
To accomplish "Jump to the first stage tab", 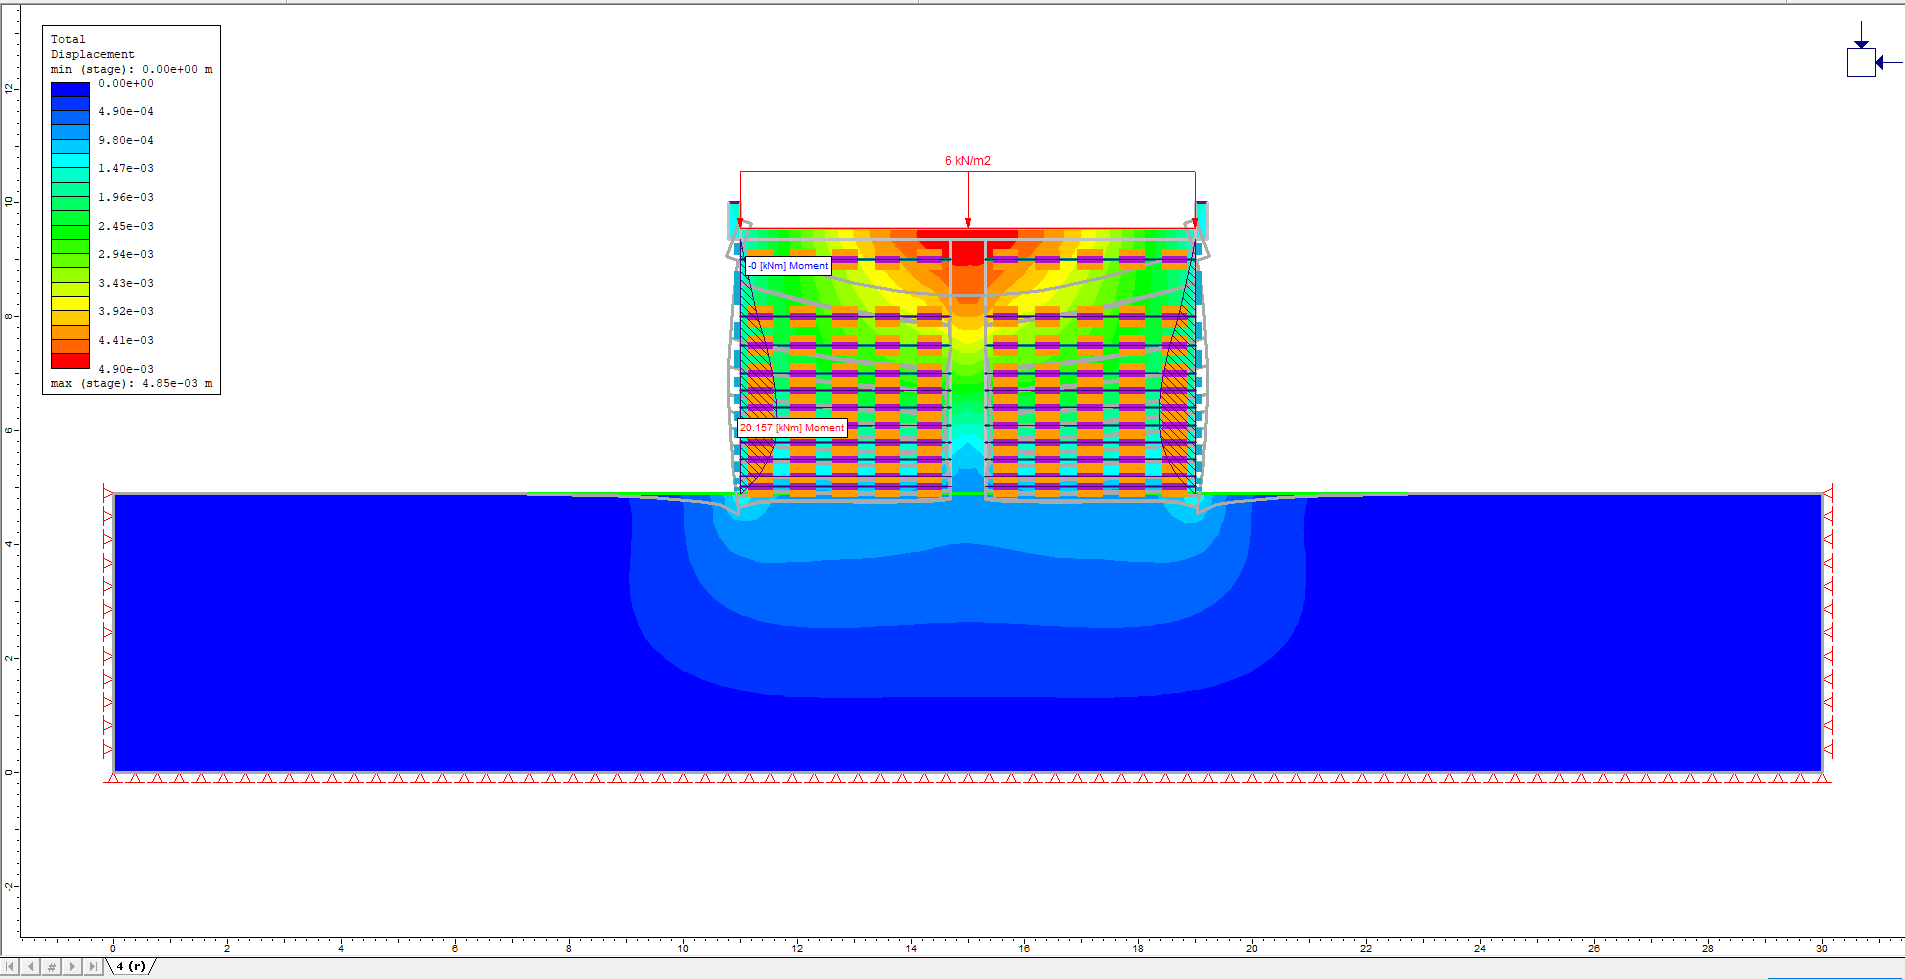I will pyautogui.click(x=10, y=966).
